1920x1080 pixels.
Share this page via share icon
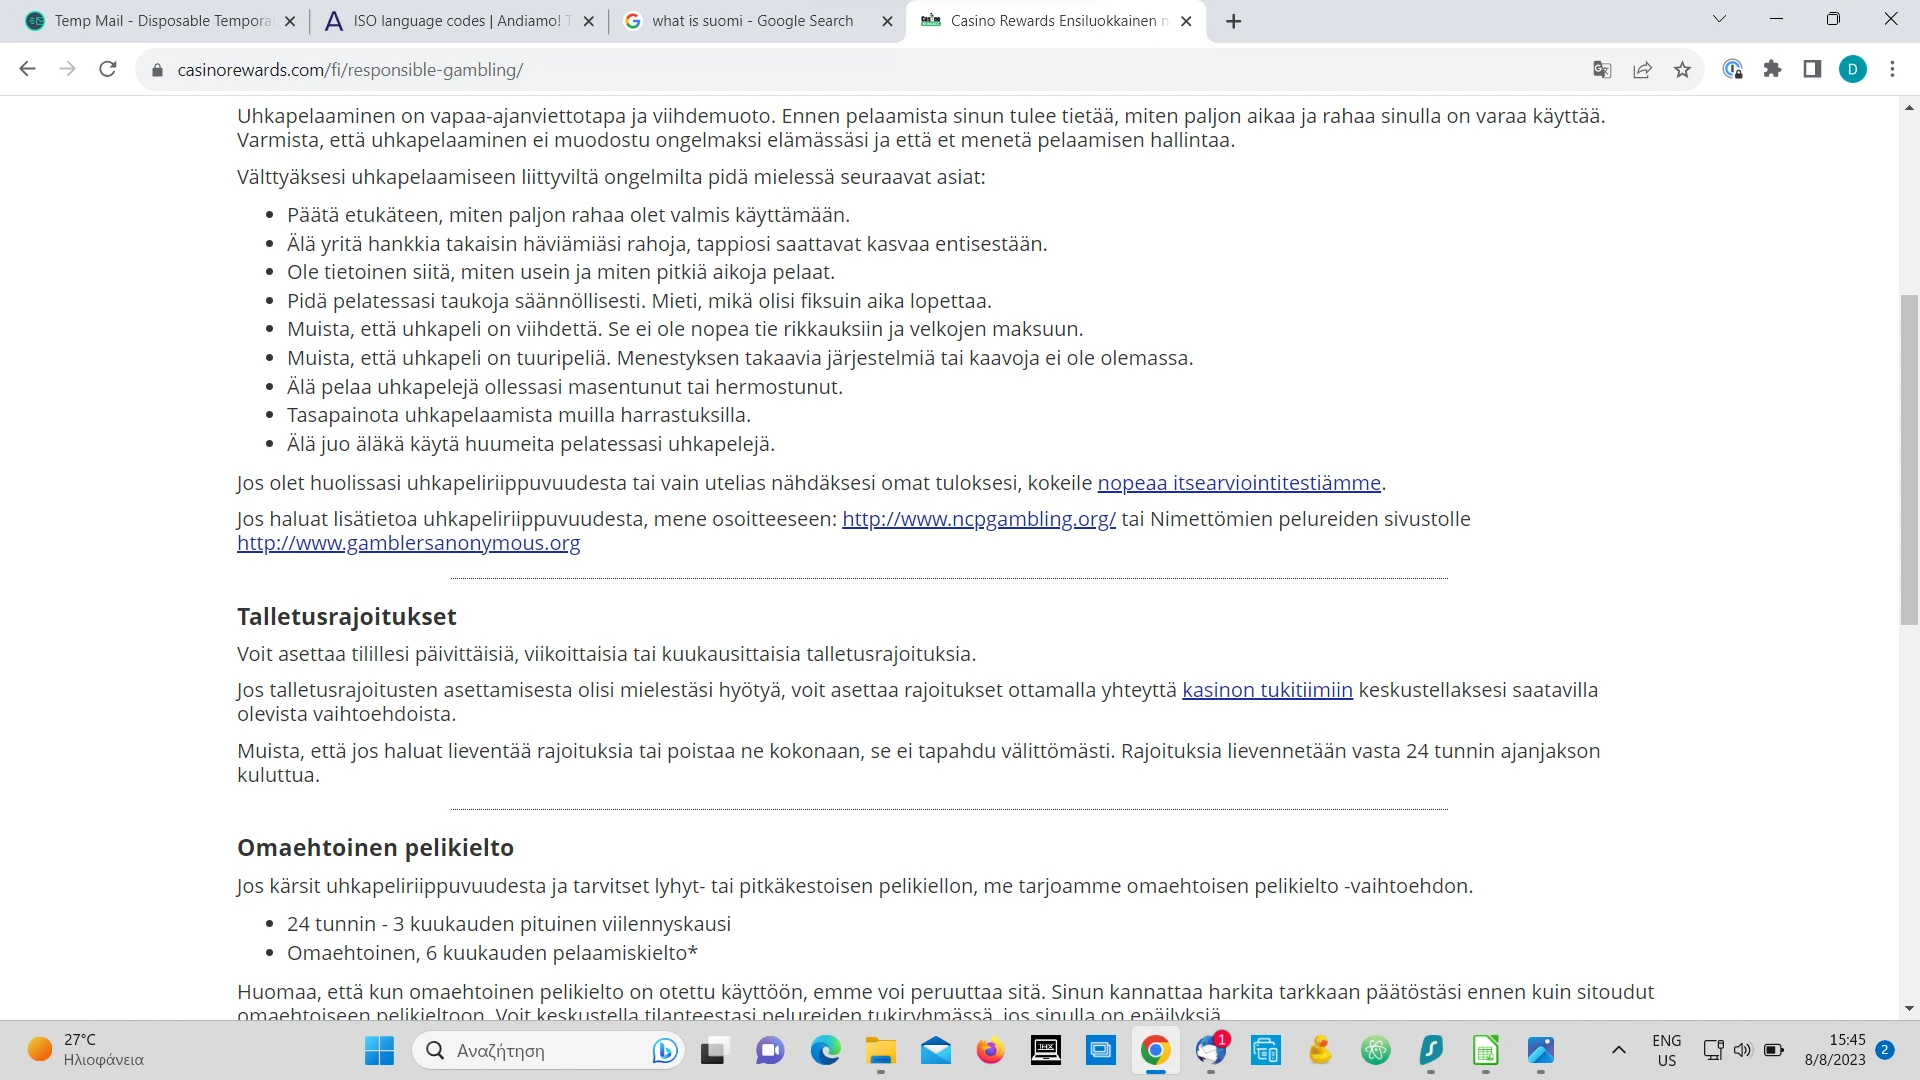[x=1642, y=69]
